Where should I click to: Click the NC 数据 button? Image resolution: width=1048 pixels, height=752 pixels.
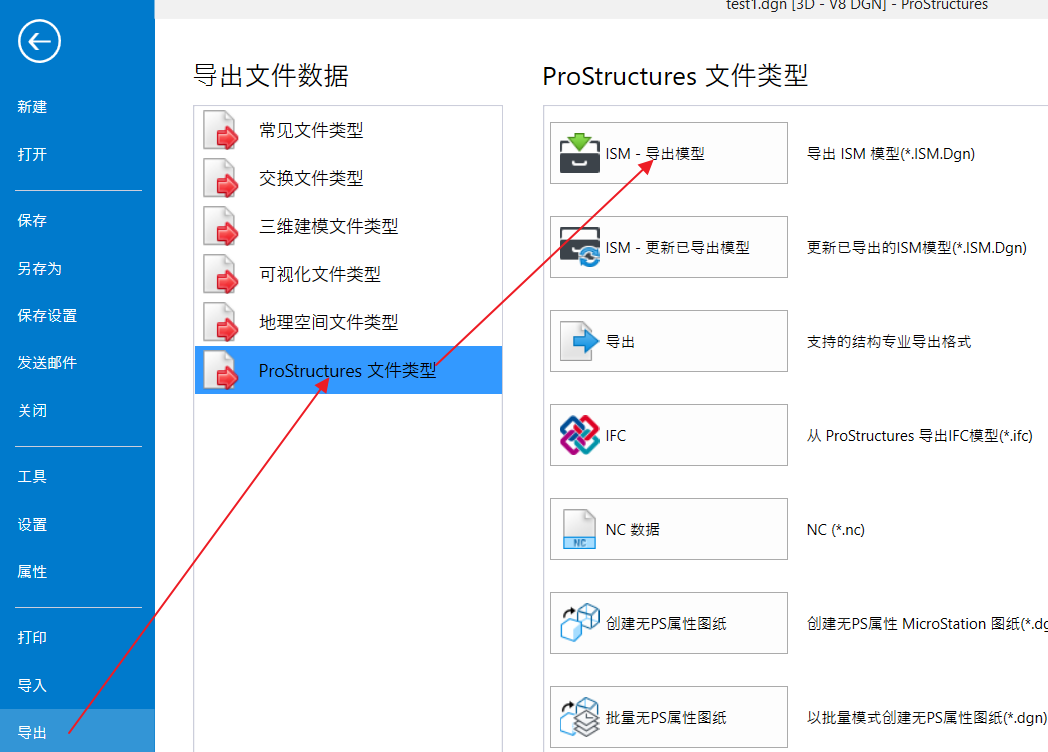668,529
